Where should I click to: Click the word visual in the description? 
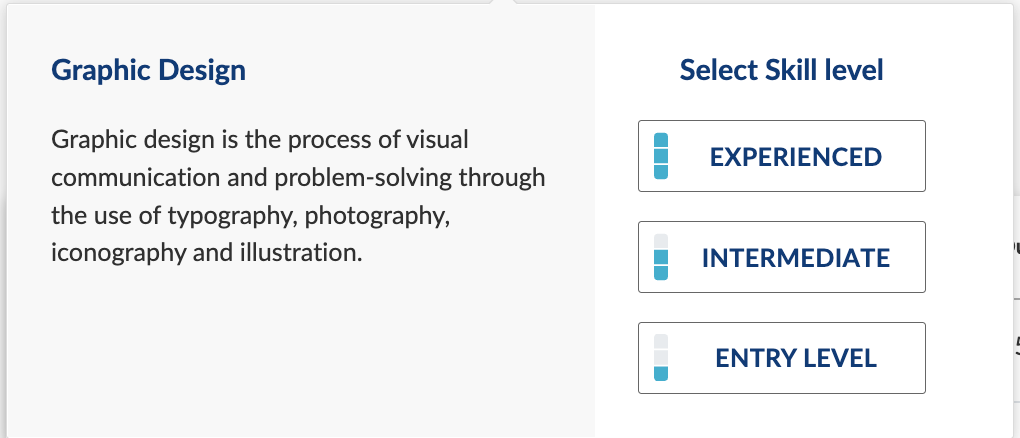tap(436, 140)
